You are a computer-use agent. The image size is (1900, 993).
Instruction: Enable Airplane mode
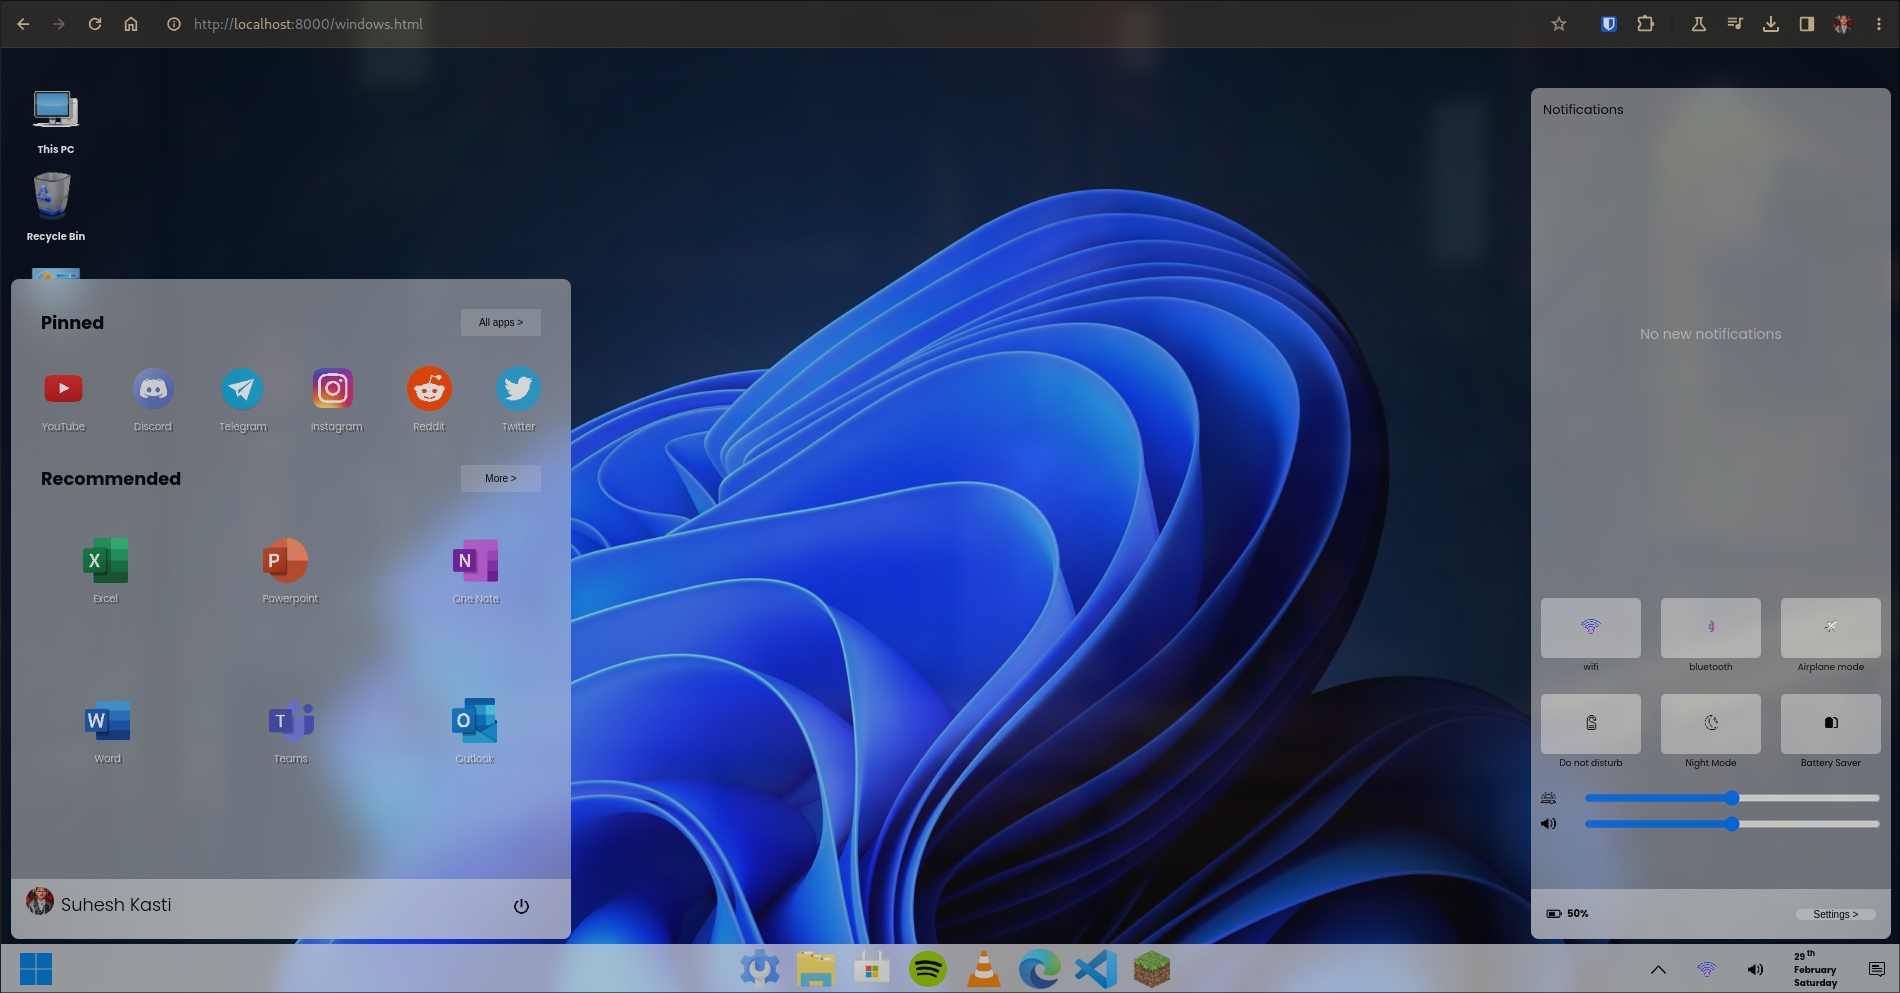[x=1830, y=628]
